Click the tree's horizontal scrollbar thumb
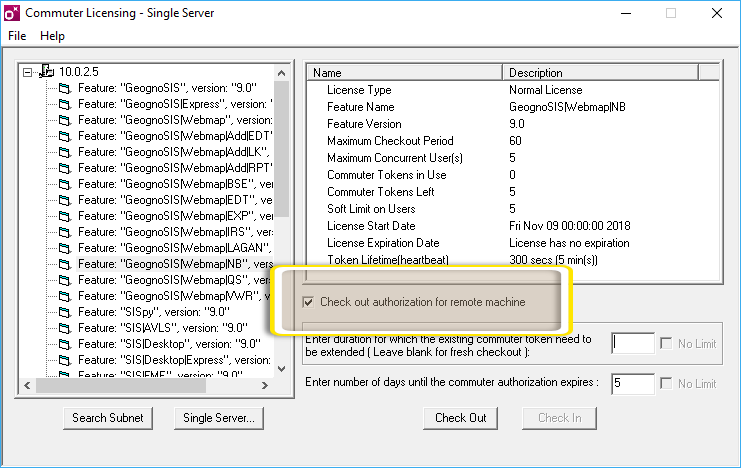This screenshot has height=468, width=741. [121, 385]
